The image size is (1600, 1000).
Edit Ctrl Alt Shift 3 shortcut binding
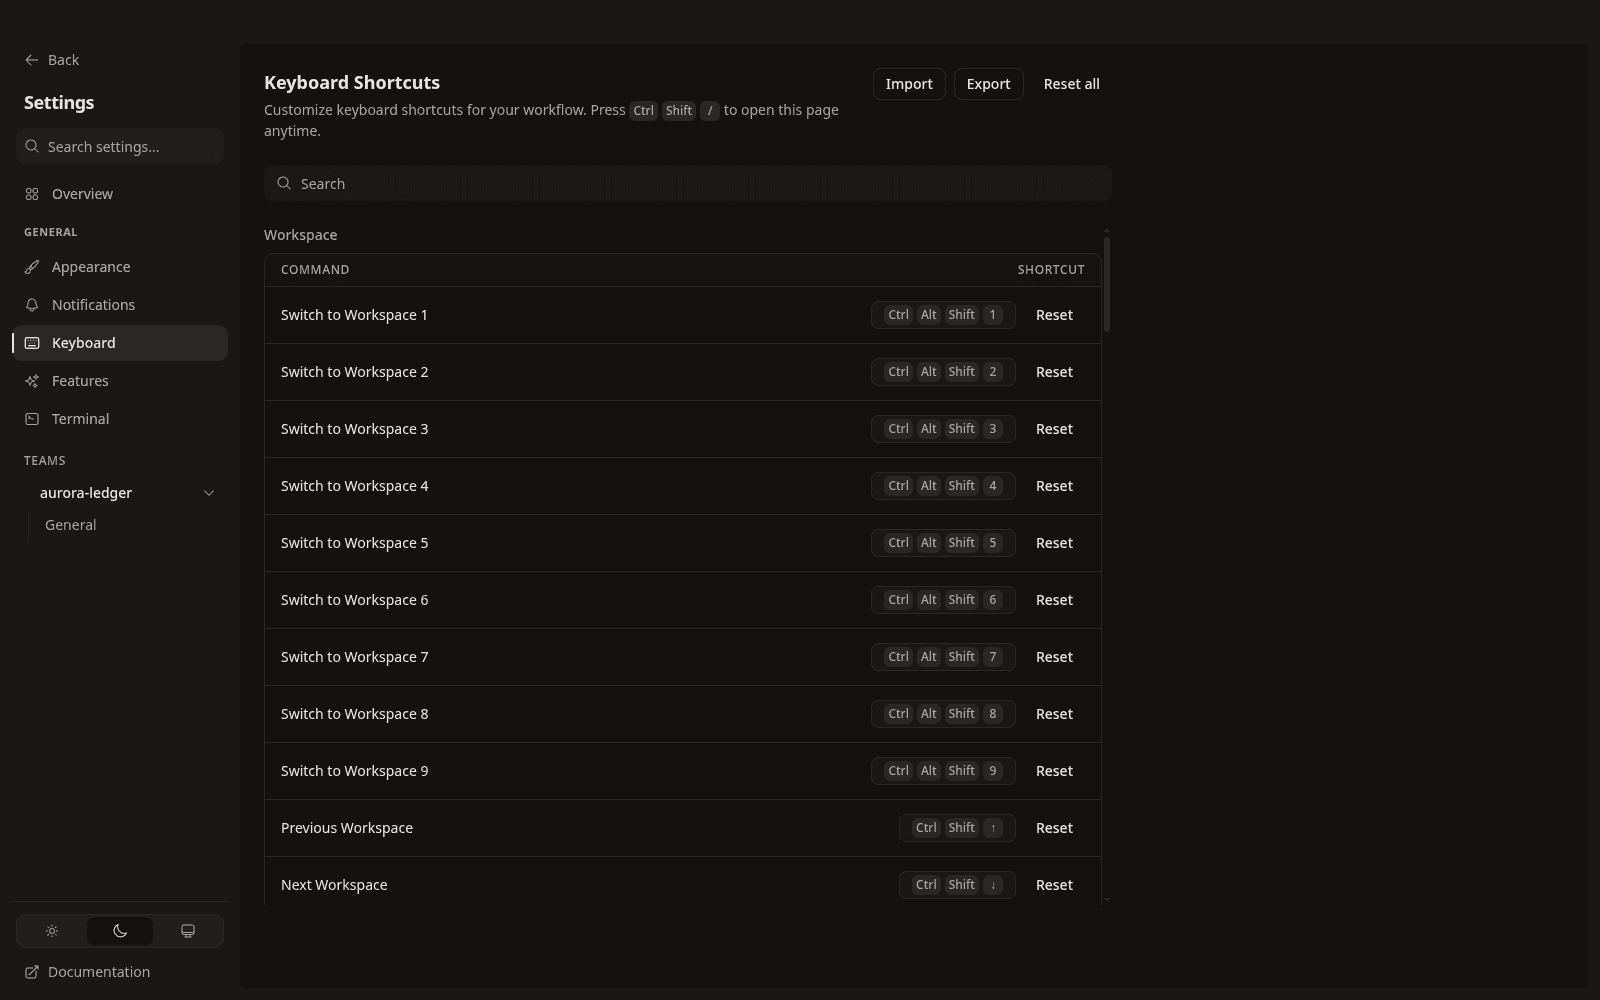point(943,429)
